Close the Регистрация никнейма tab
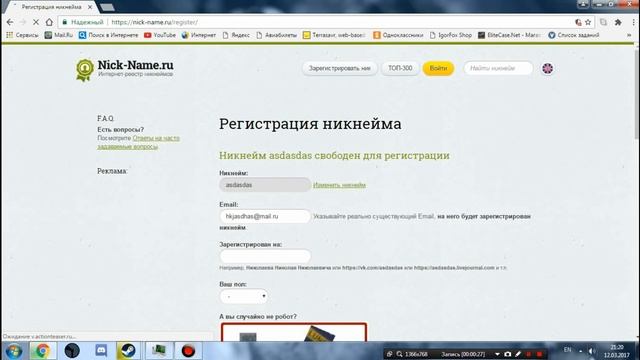Image resolution: width=640 pixels, height=360 pixels. [x=90, y=7]
